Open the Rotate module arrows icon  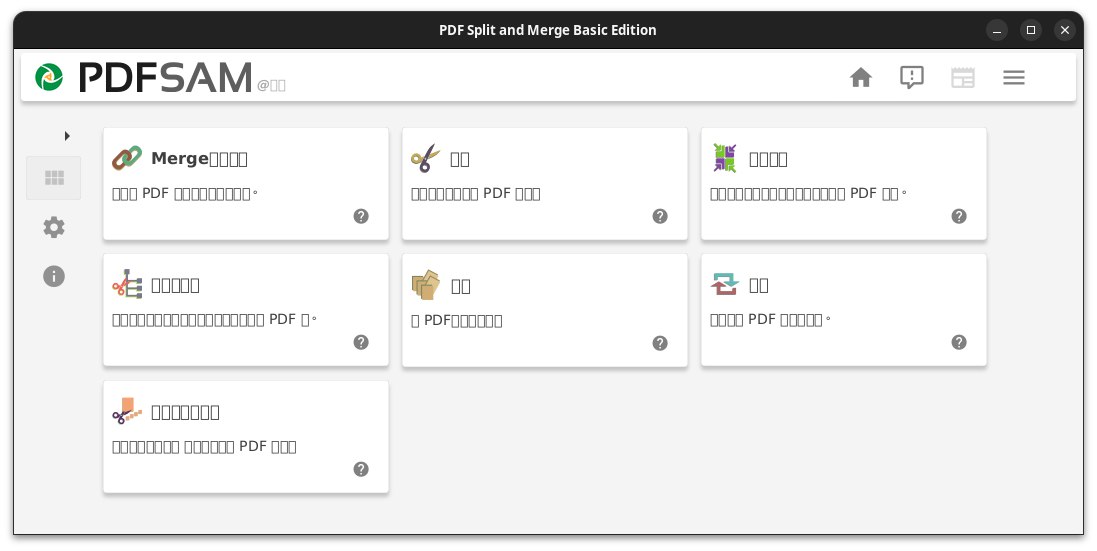(x=724, y=285)
